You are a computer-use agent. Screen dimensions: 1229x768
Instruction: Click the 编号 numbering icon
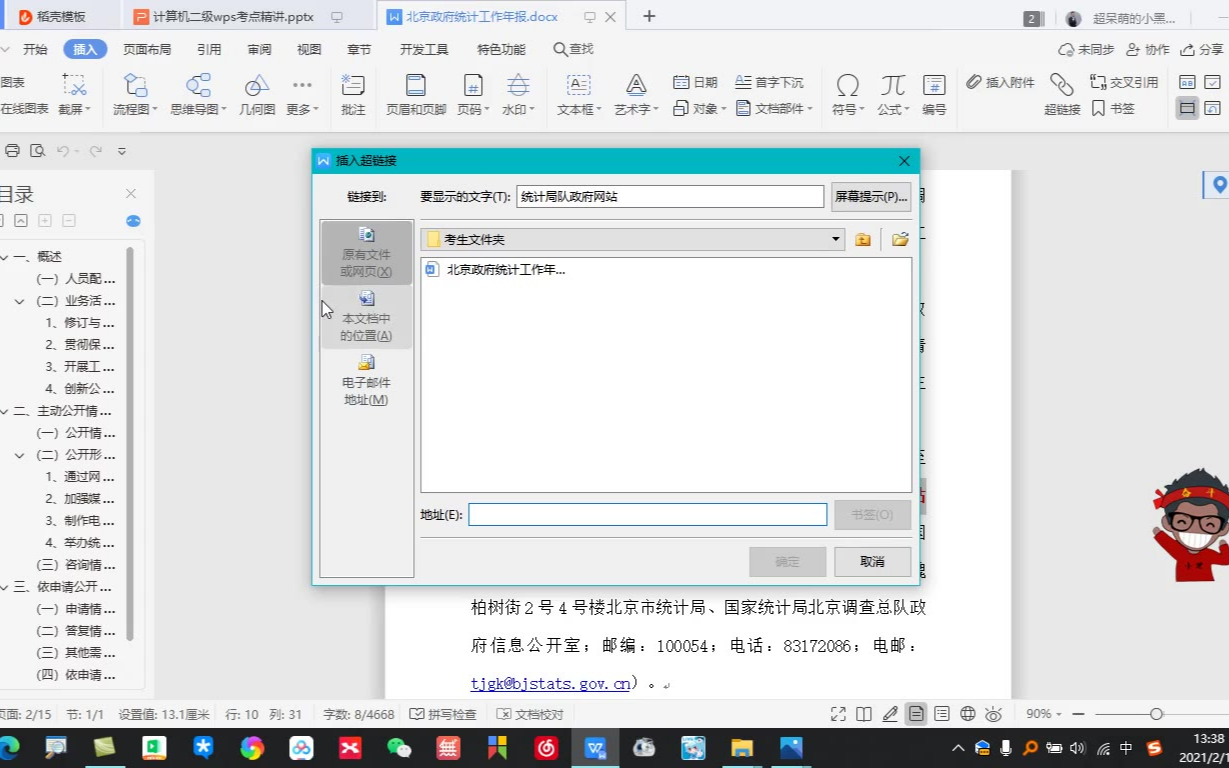point(934,94)
